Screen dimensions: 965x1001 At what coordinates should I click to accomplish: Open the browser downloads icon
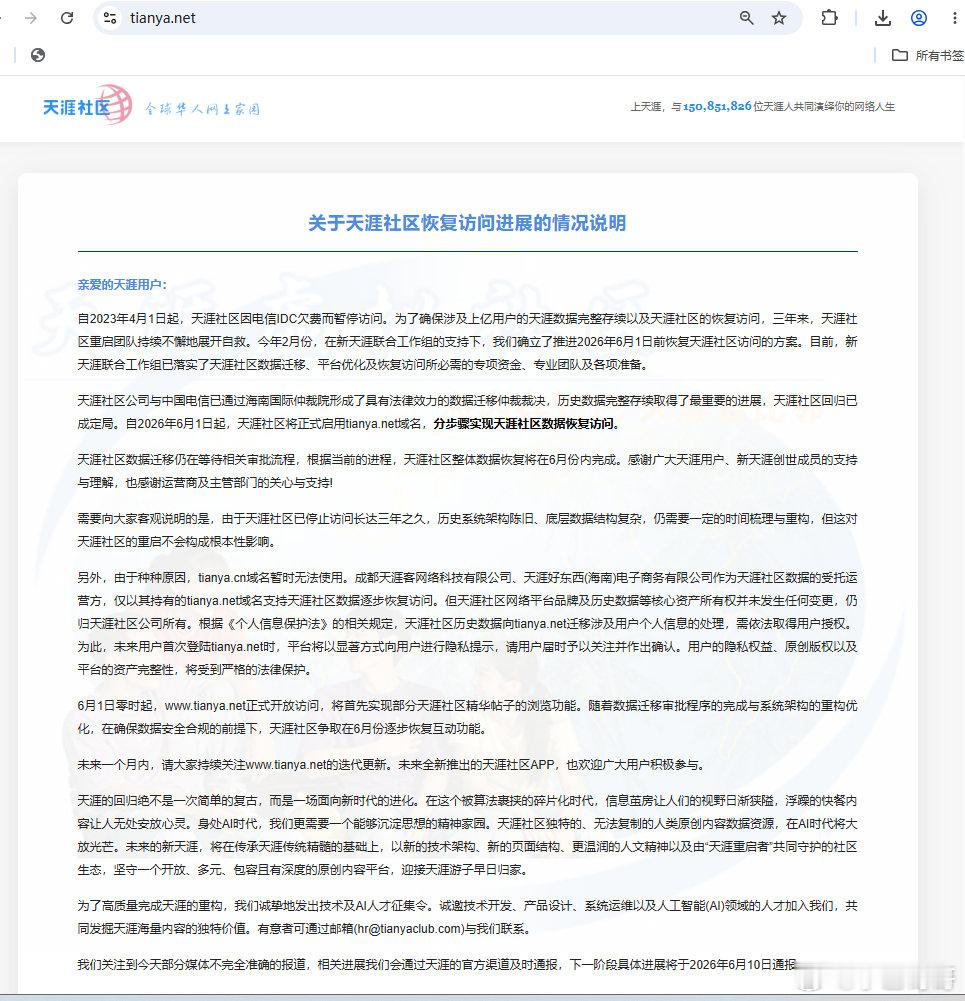pyautogui.click(x=883, y=18)
